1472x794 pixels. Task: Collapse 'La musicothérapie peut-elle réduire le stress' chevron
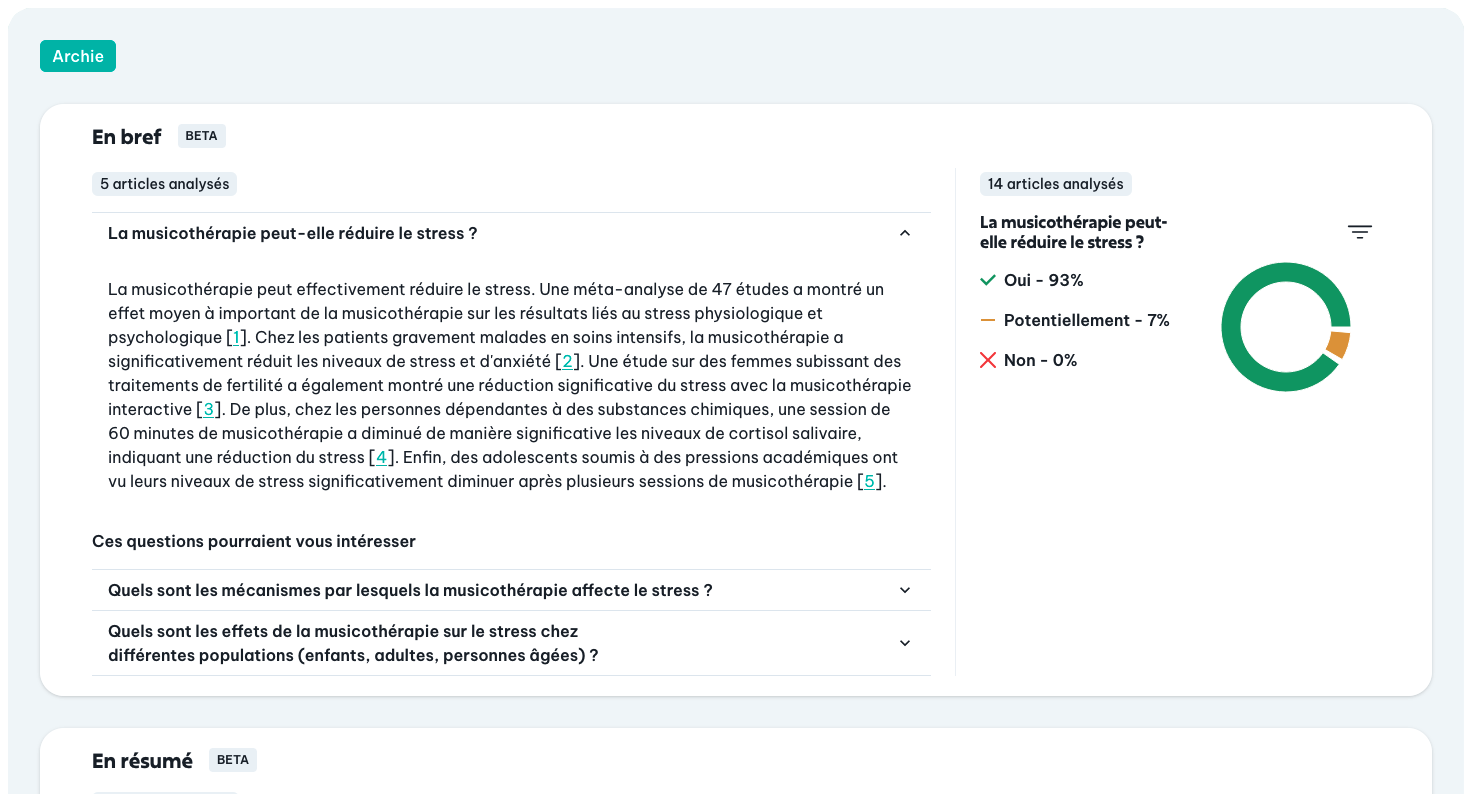[905, 233]
